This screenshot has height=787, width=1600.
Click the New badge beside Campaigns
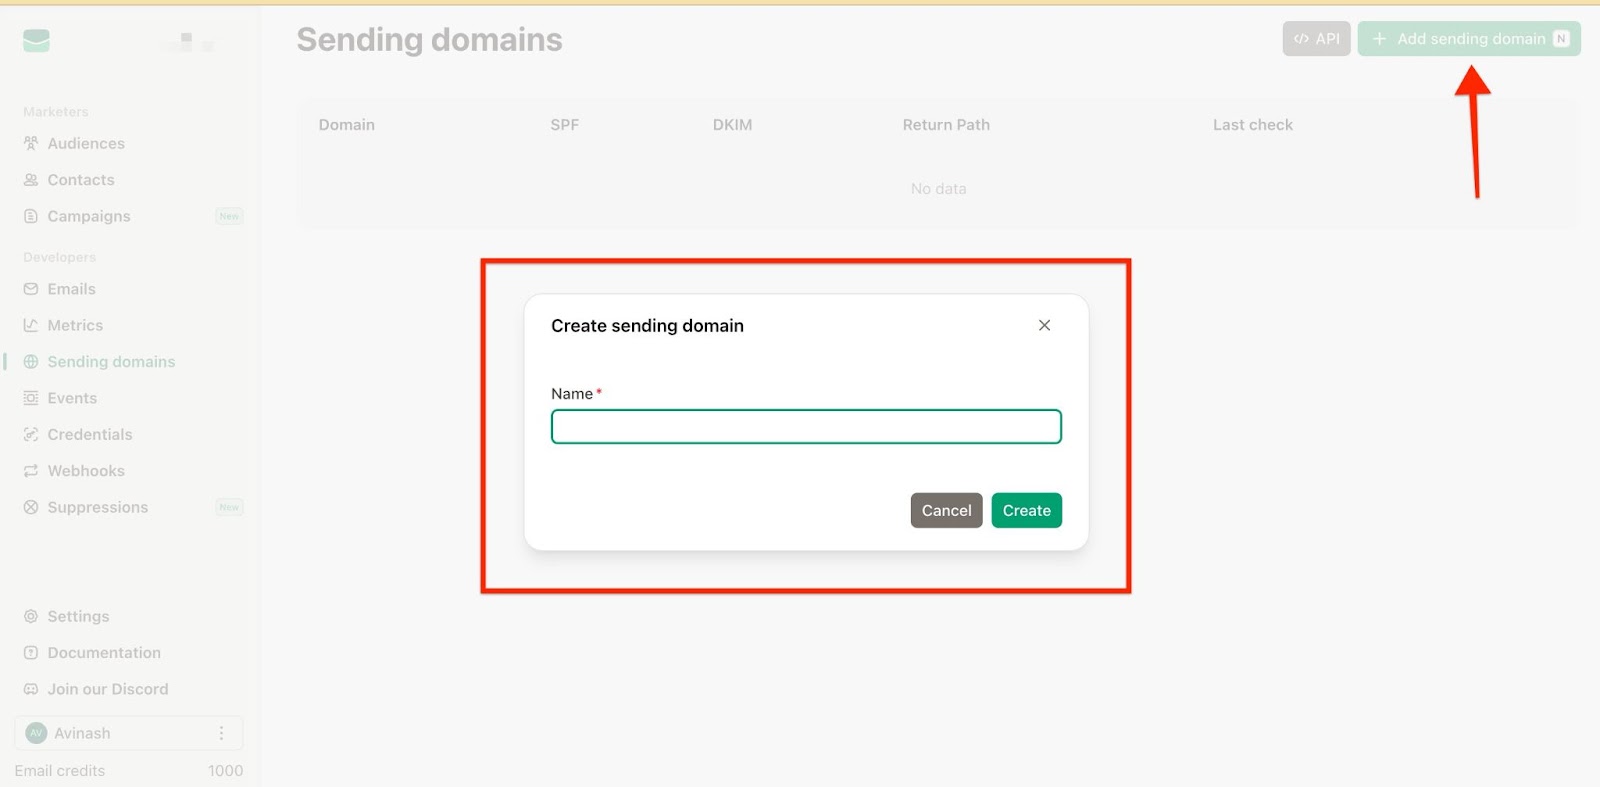coord(229,216)
